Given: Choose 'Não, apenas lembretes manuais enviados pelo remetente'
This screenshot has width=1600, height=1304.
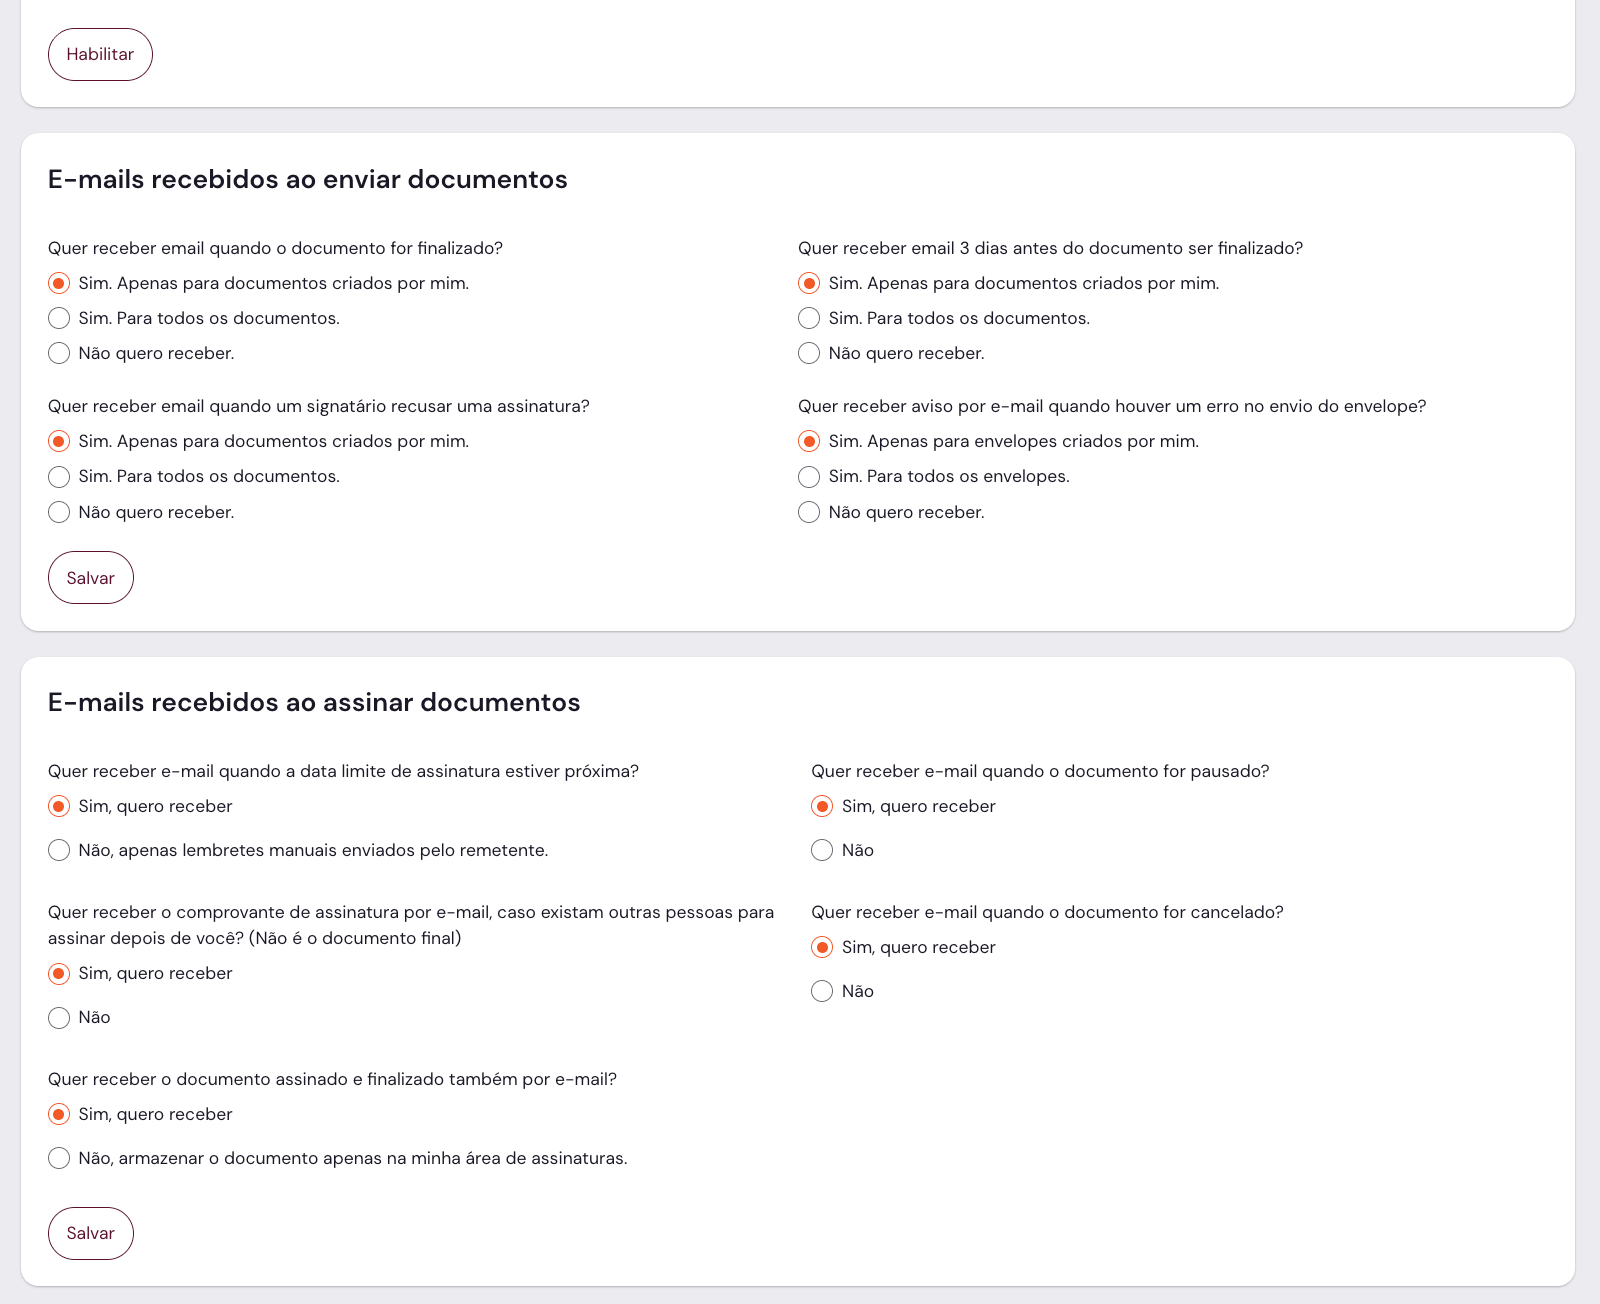Looking at the screenshot, I should click(x=59, y=850).
